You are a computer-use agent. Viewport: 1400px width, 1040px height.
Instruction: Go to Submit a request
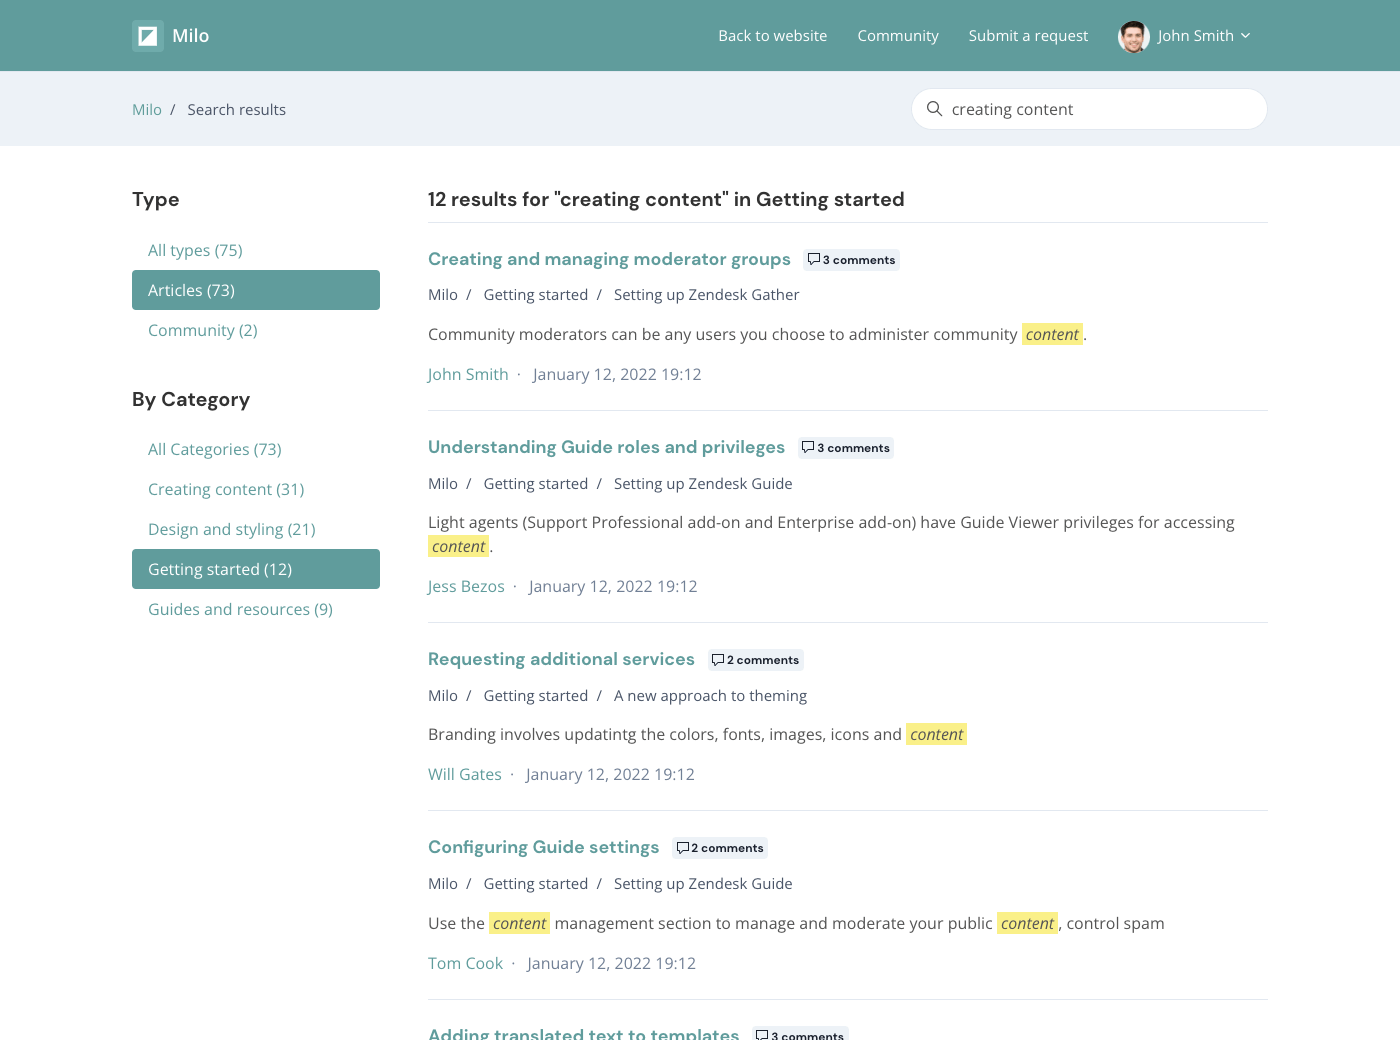coord(1027,36)
